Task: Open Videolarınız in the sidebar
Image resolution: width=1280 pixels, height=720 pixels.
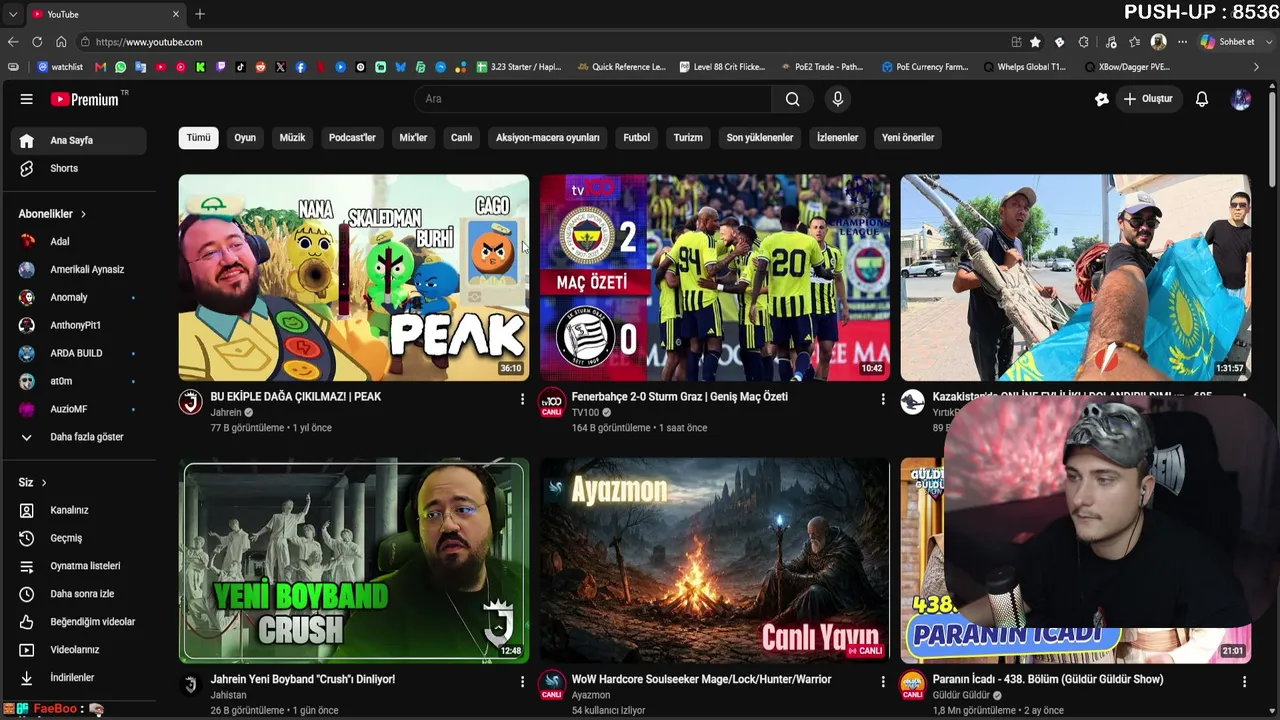Action: [79, 650]
